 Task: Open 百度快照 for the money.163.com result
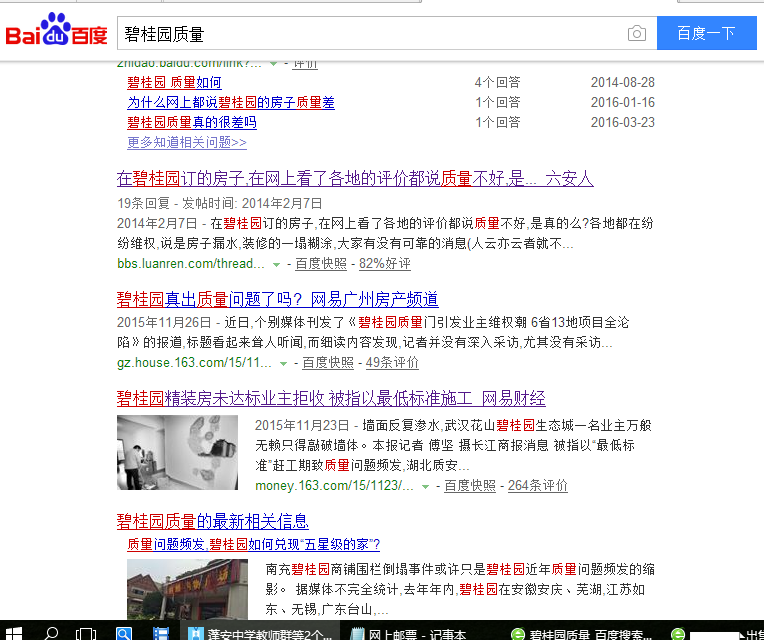tap(470, 486)
